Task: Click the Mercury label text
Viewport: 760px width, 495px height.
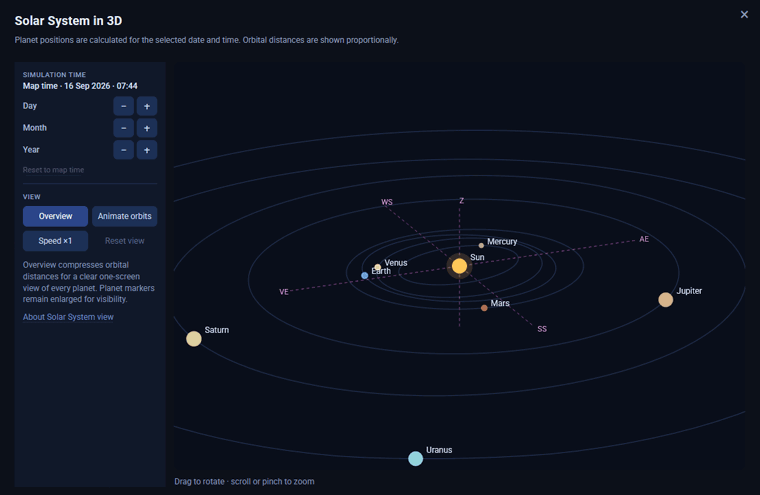Action: tap(502, 241)
